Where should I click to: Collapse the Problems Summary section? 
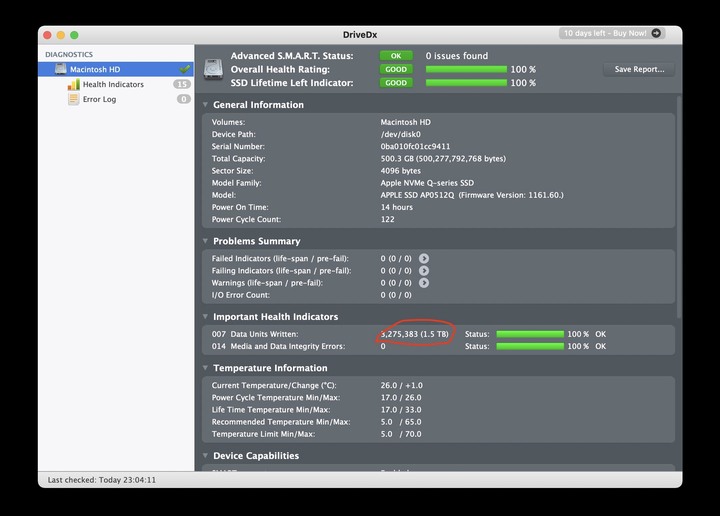[205, 241]
